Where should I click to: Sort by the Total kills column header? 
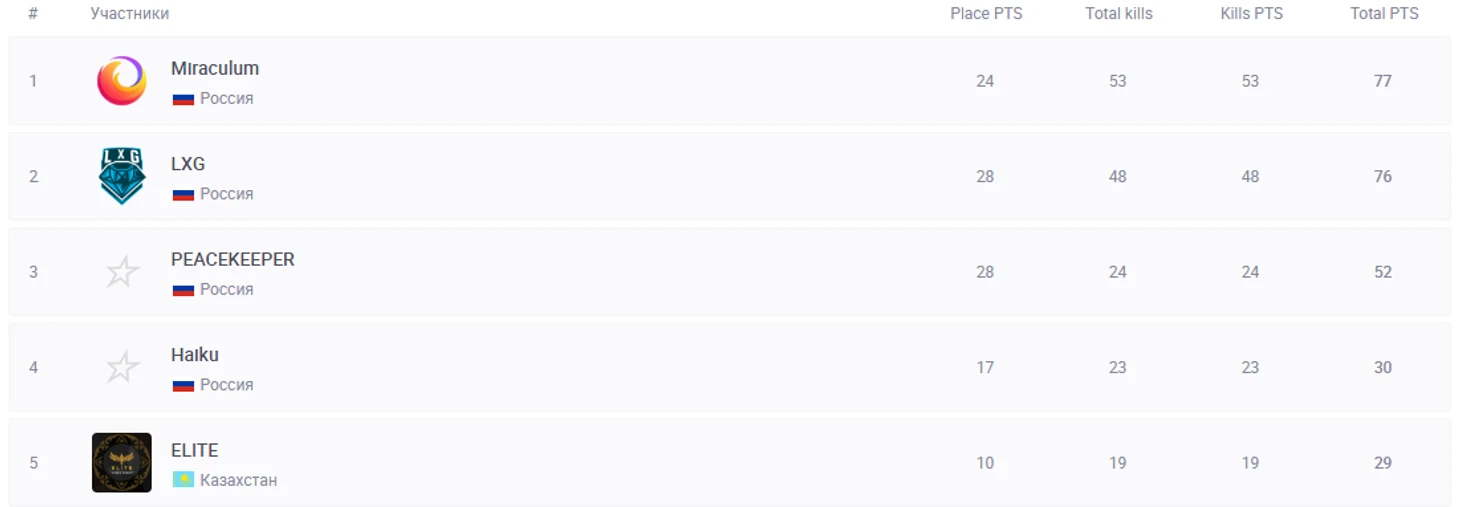tap(1119, 14)
